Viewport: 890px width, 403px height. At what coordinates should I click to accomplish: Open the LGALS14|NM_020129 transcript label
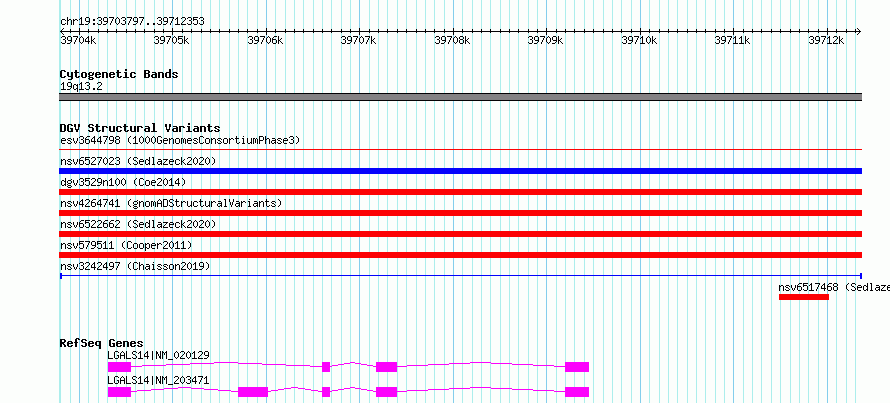(158, 355)
